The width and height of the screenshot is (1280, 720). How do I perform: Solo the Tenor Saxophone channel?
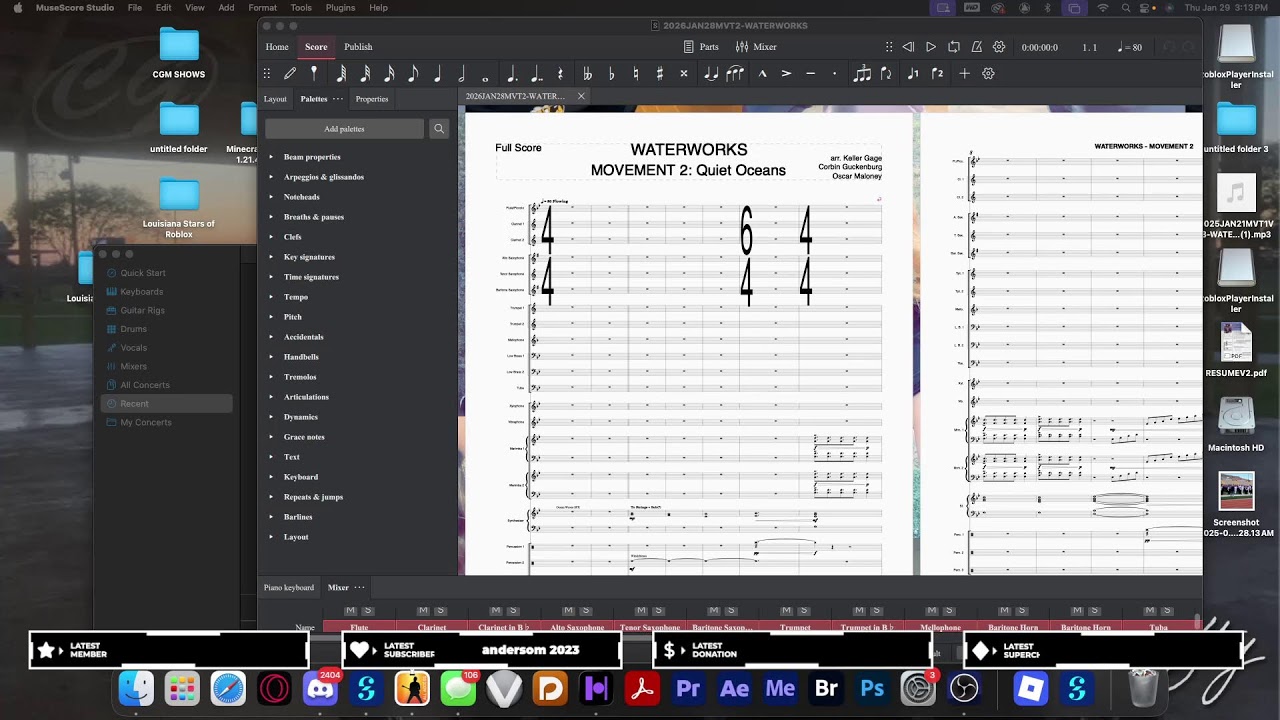click(658, 610)
